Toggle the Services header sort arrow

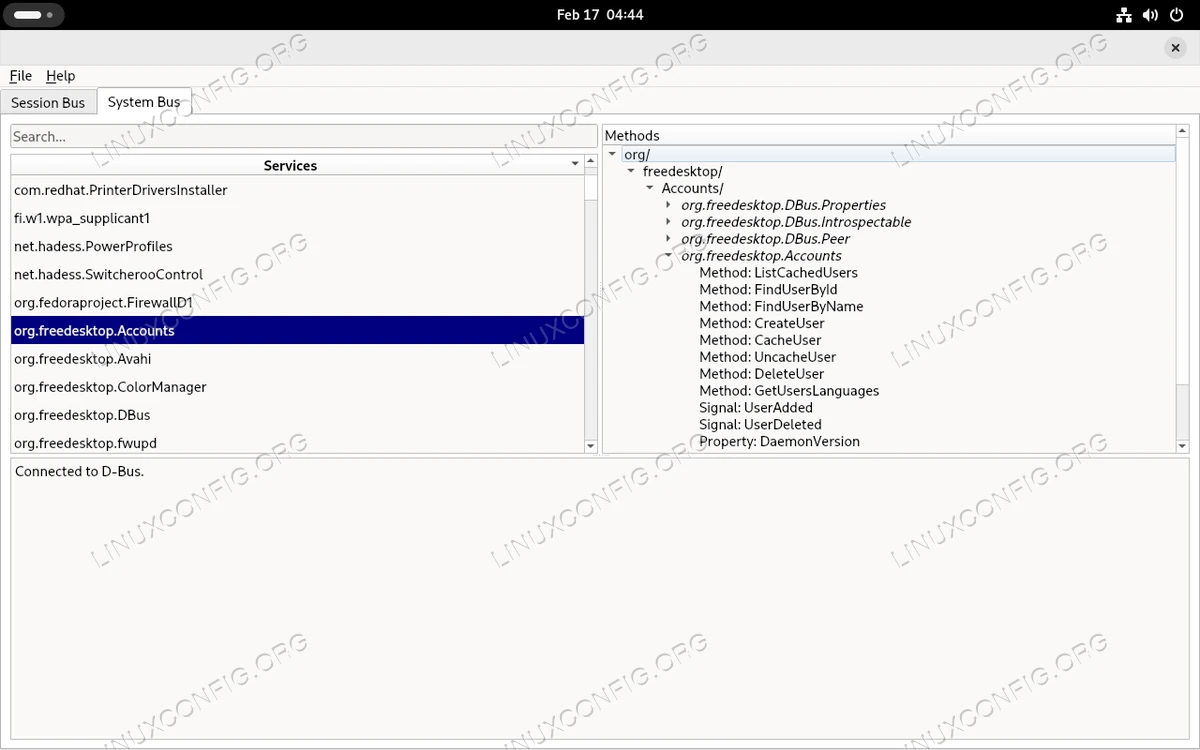click(x=575, y=164)
